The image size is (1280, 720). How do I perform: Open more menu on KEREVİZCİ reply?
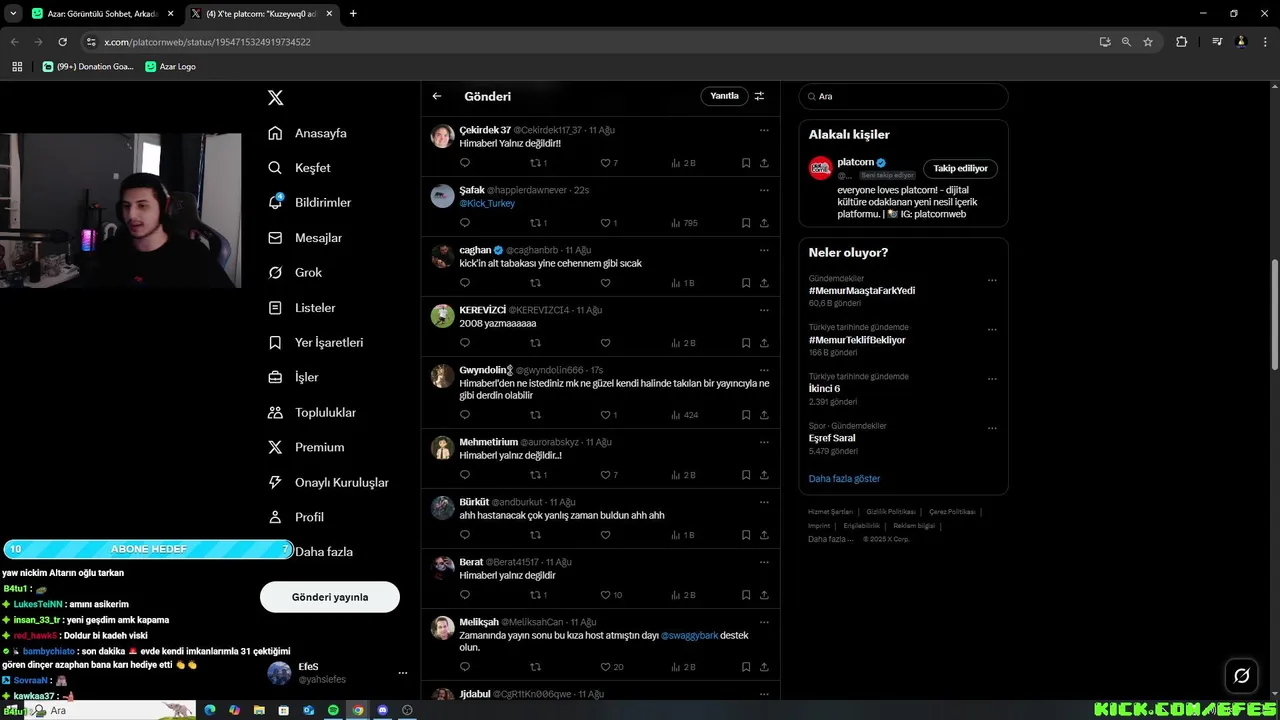click(x=764, y=310)
